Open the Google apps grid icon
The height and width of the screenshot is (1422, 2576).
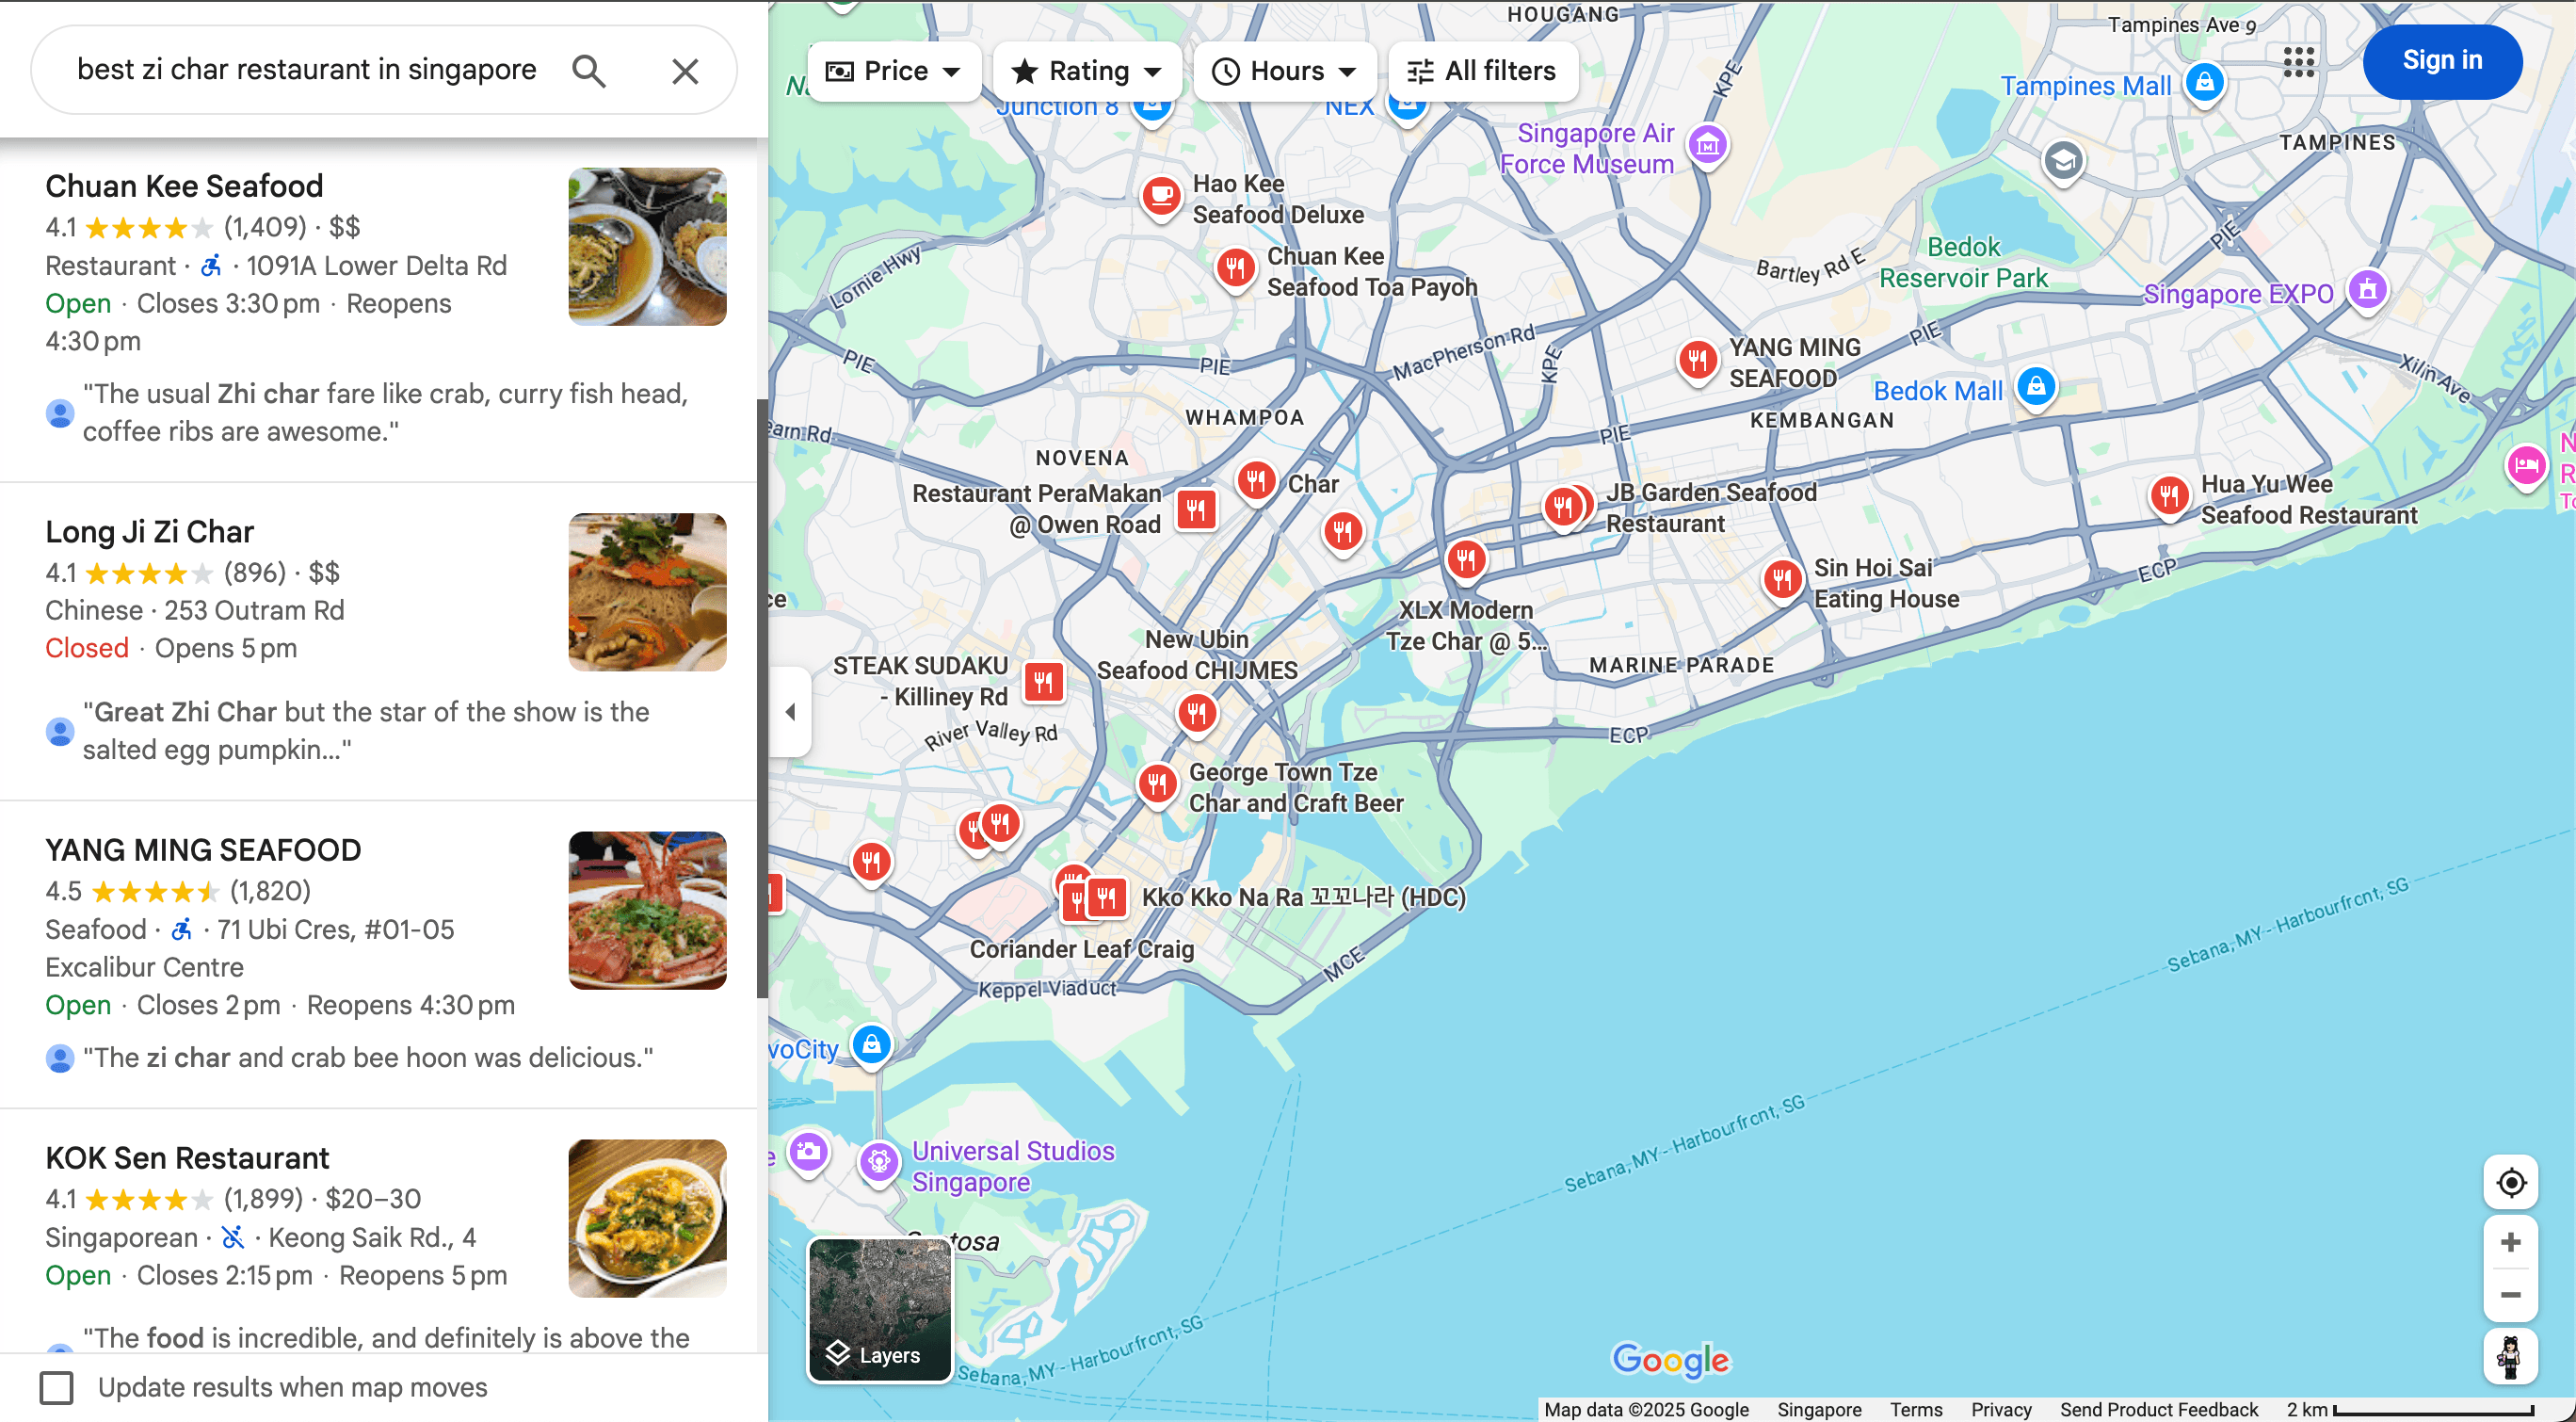[2298, 61]
